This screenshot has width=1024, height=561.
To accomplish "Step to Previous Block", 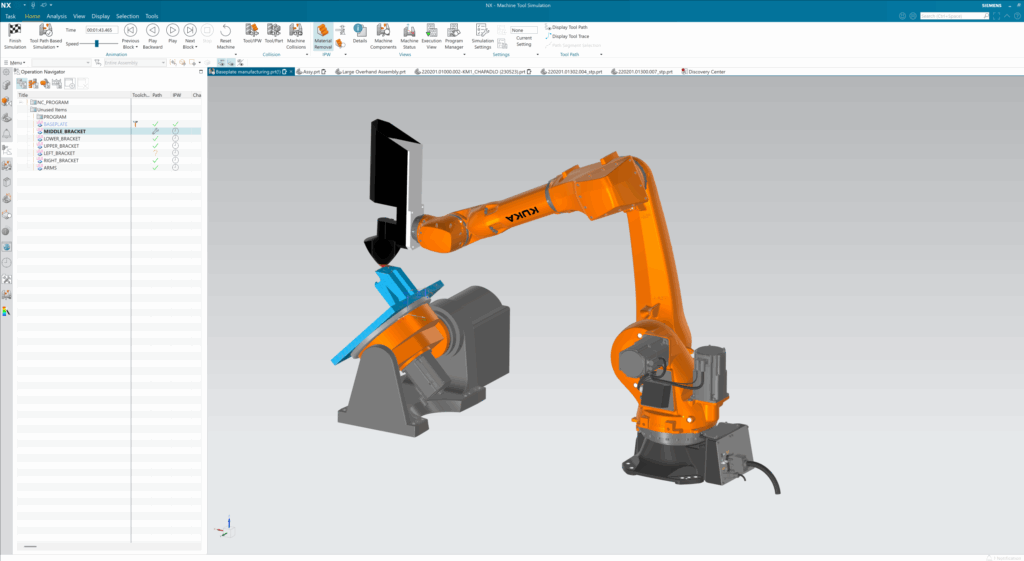I will point(131,37).
